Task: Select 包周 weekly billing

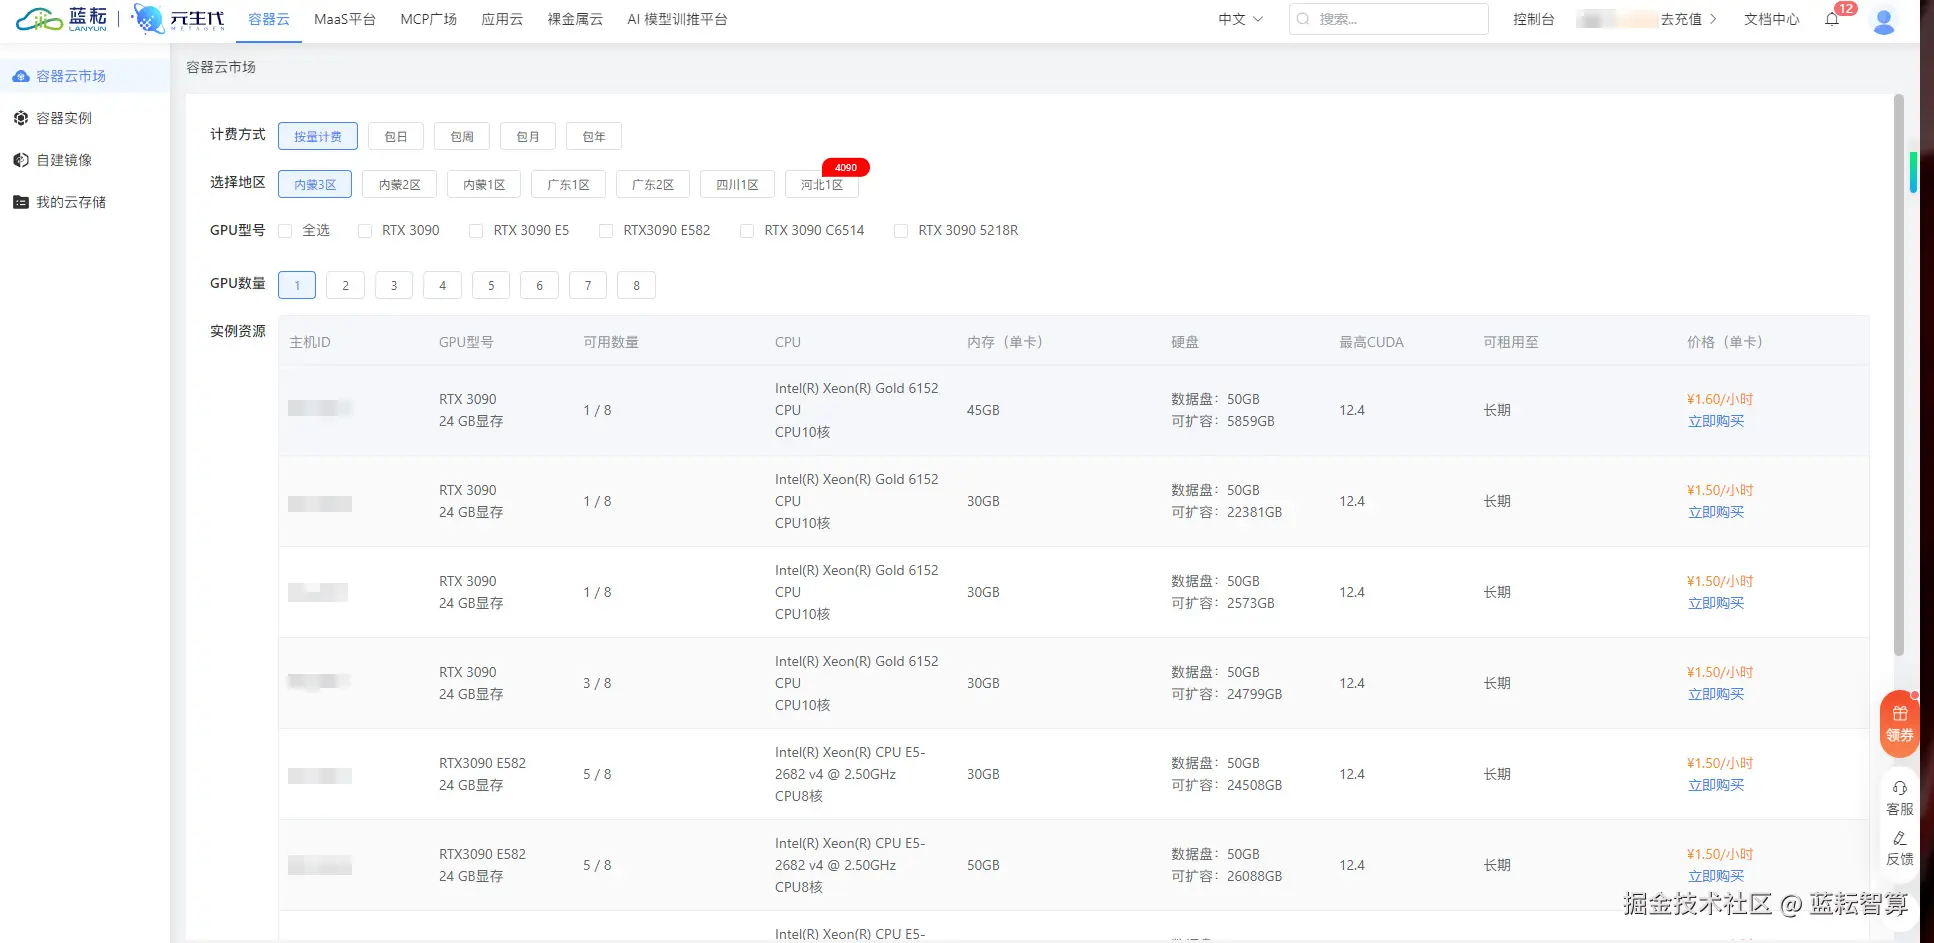Action: [462, 136]
